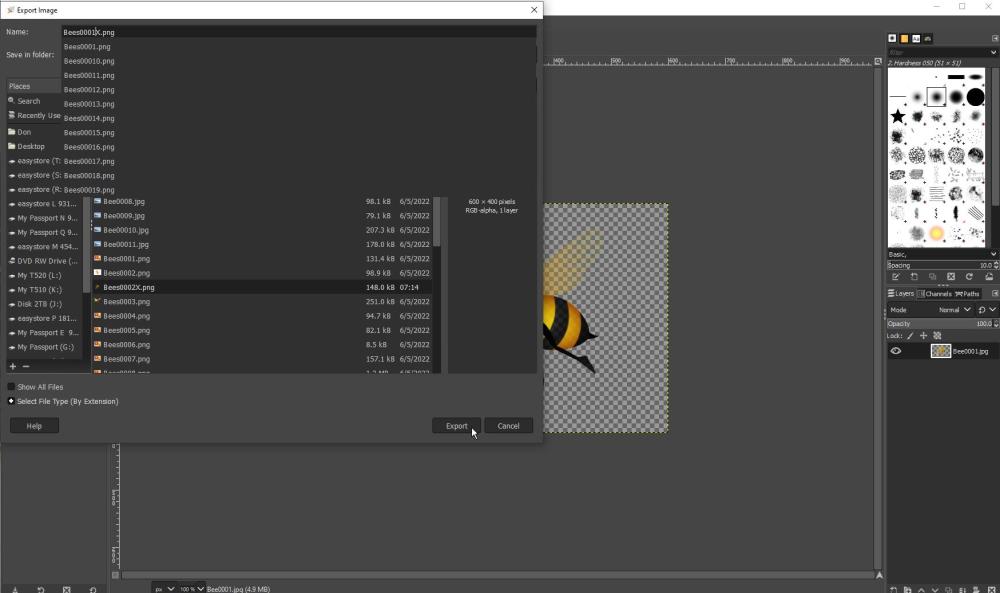The width and height of the screenshot is (1000, 593).
Task: Select the Search place in sidebar
Action: [29, 101]
